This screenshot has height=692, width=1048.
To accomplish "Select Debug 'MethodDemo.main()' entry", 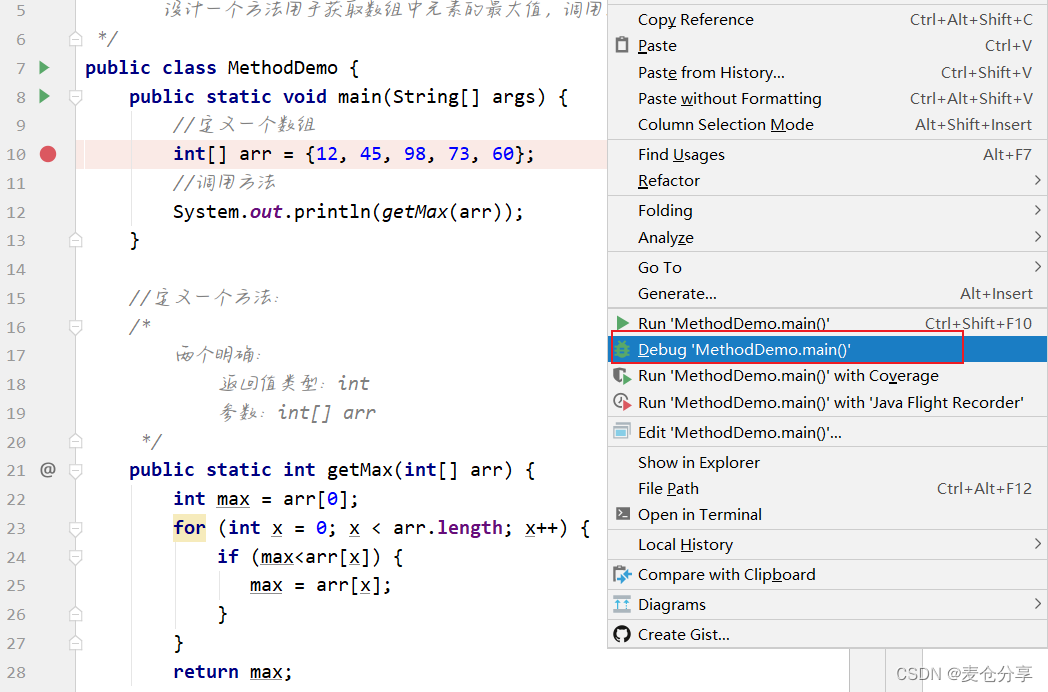I will click(827, 349).
